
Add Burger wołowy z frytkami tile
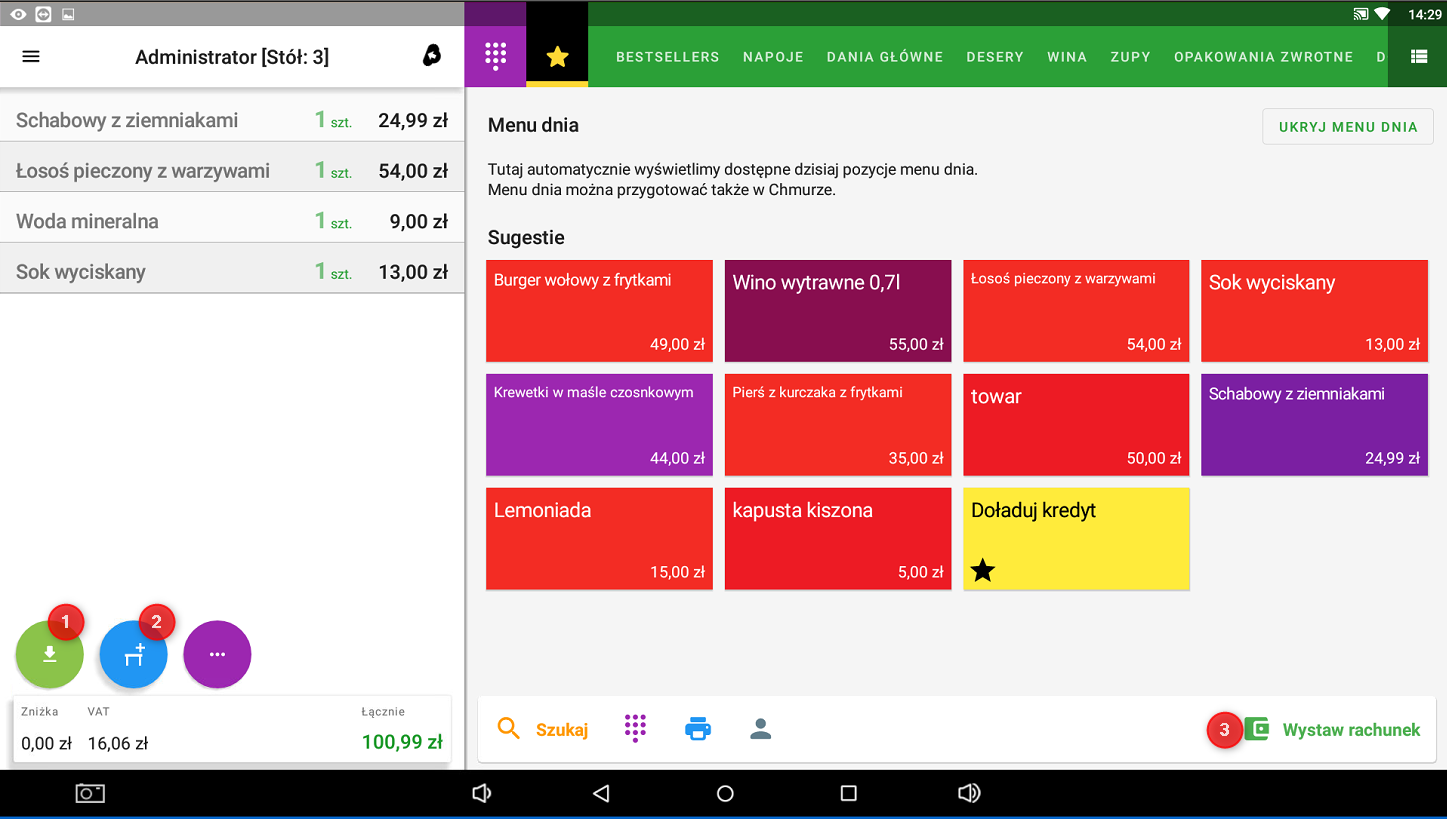click(x=599, y=311)
